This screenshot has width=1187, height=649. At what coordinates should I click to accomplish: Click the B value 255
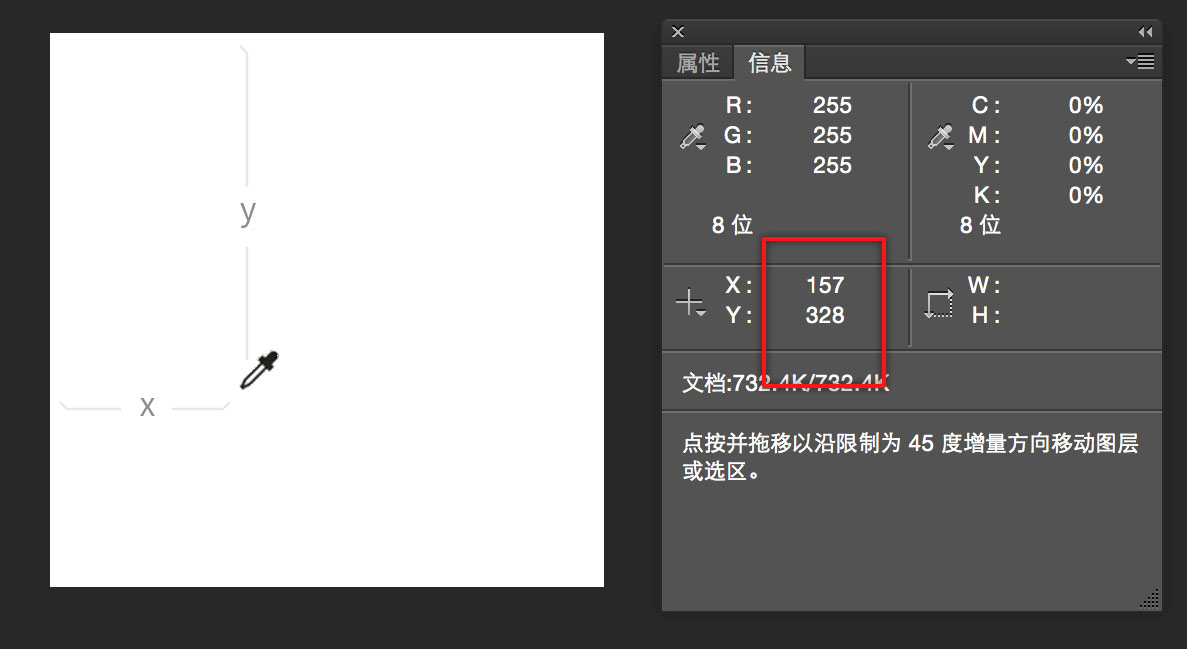[832, 165]
